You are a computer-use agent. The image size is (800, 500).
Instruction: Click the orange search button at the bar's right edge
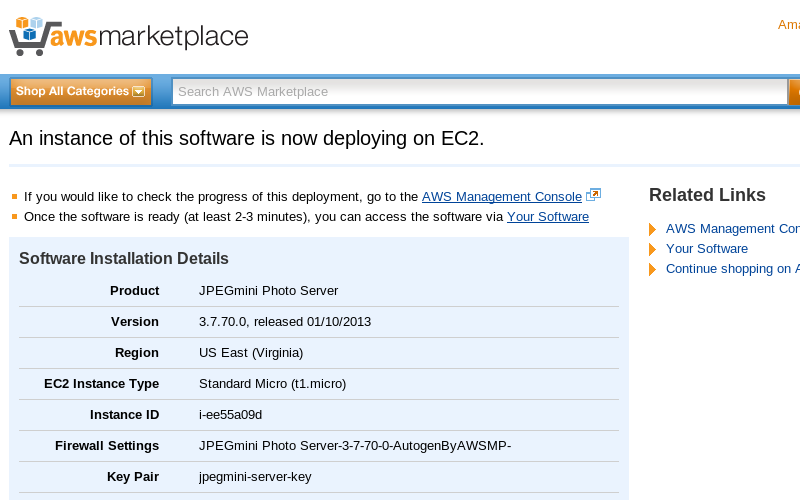[x=795, y=92]
